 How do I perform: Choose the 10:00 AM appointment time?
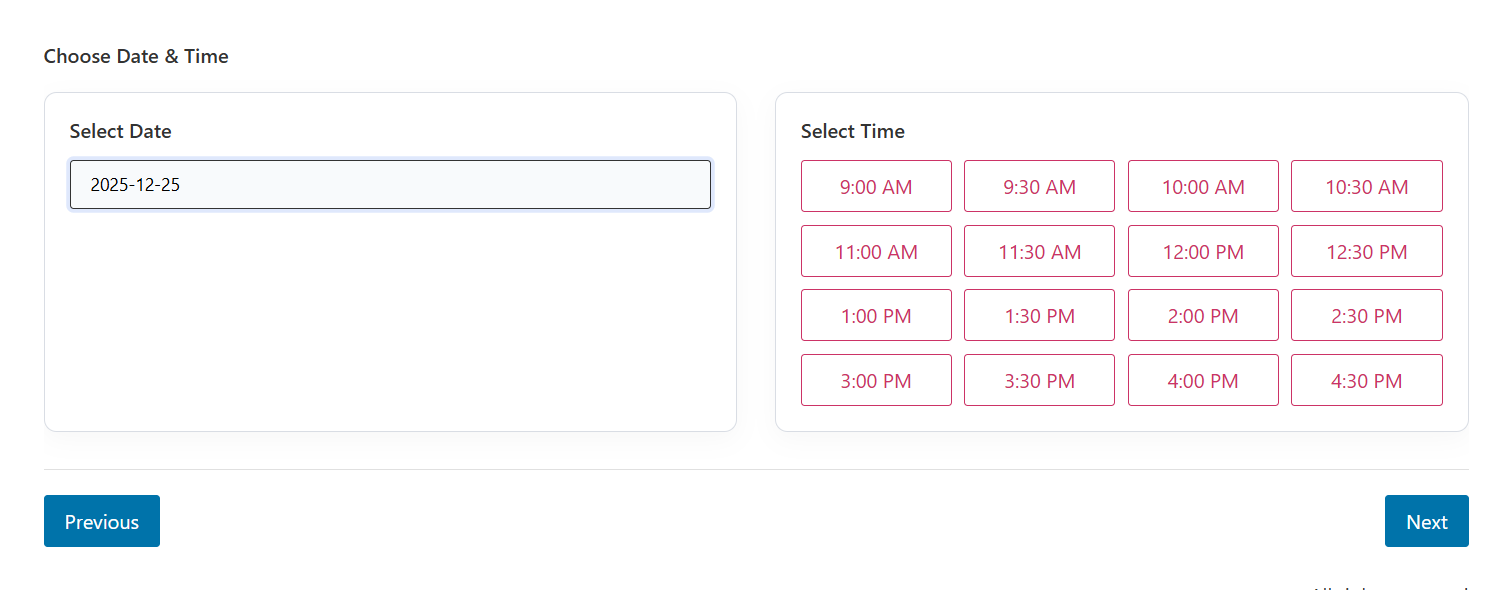(1203, 186)
